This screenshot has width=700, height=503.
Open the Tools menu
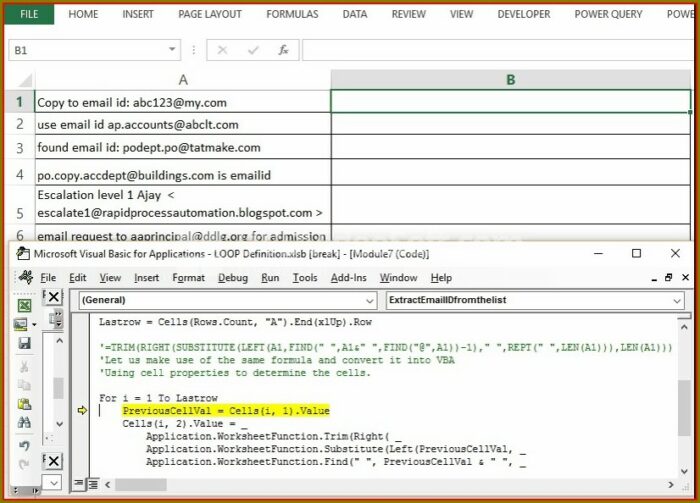pyautogui.click(x=305, y=278)
